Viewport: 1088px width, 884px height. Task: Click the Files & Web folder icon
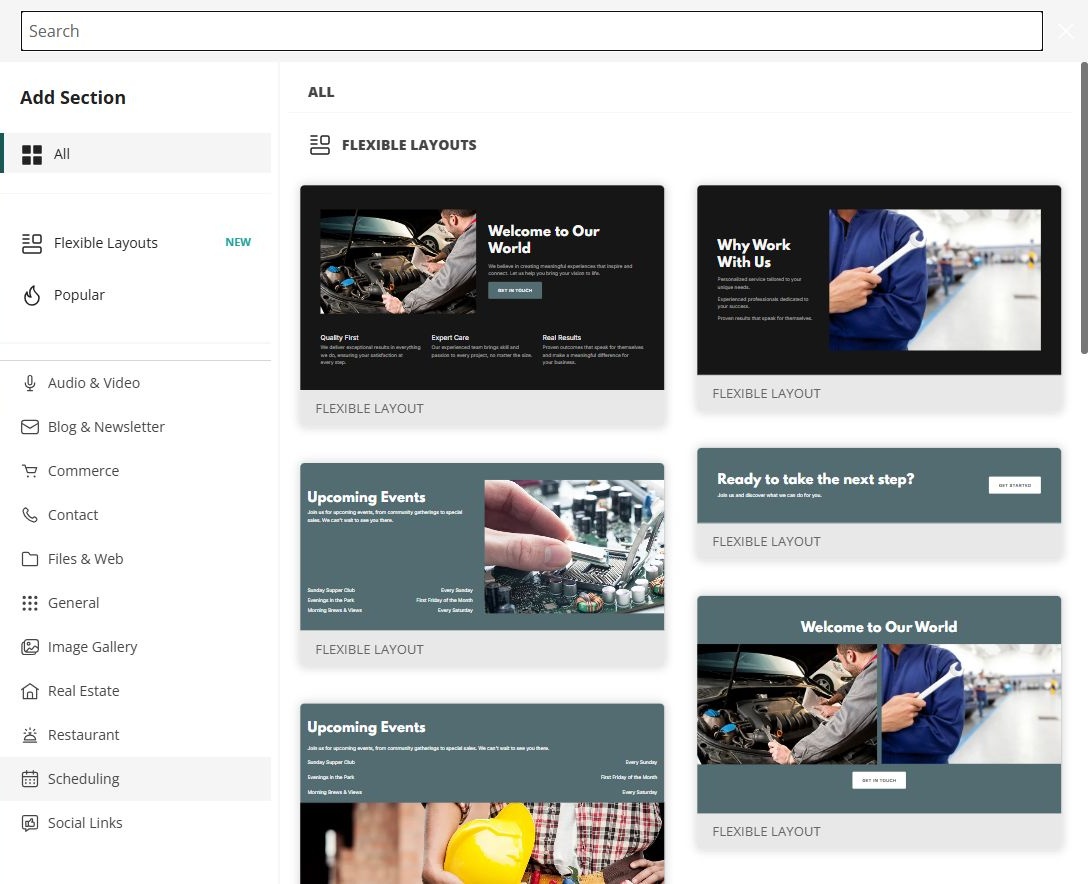30,559
